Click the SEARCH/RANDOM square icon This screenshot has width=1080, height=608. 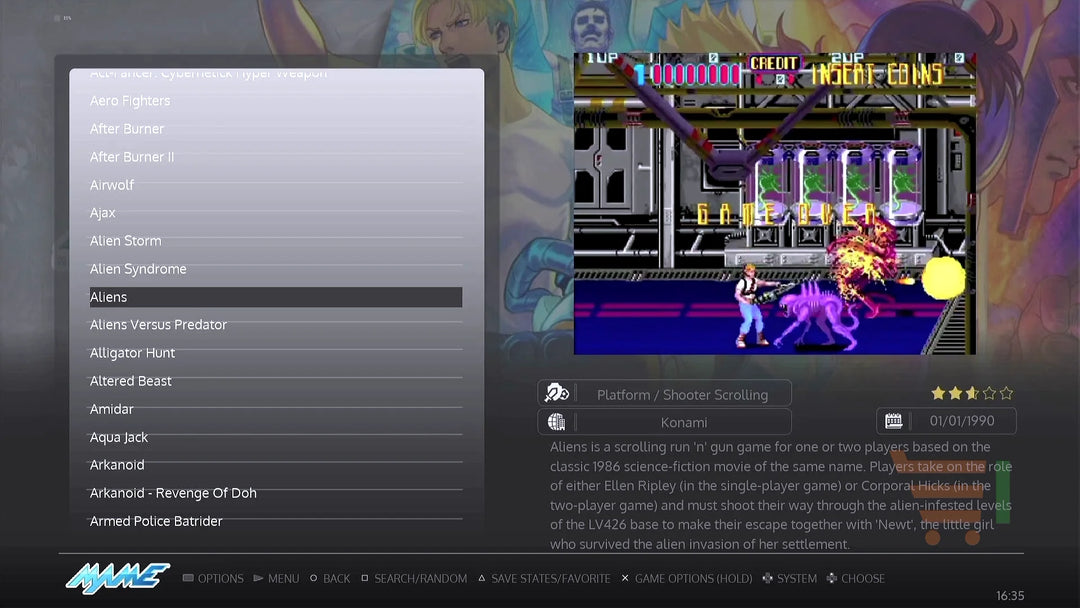click(364, 578)
